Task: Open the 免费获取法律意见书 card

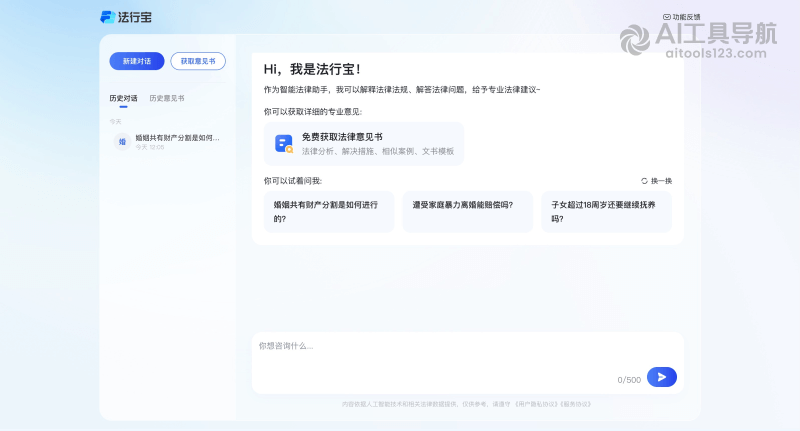Action: coord(364,144)
